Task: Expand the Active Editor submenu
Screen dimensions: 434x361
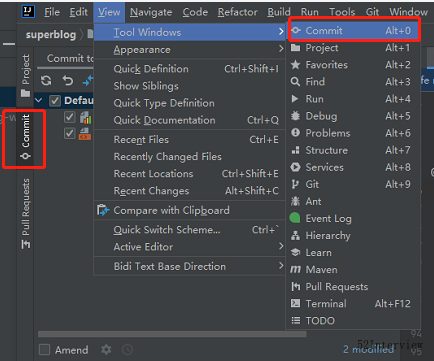Action: [190, 247]
